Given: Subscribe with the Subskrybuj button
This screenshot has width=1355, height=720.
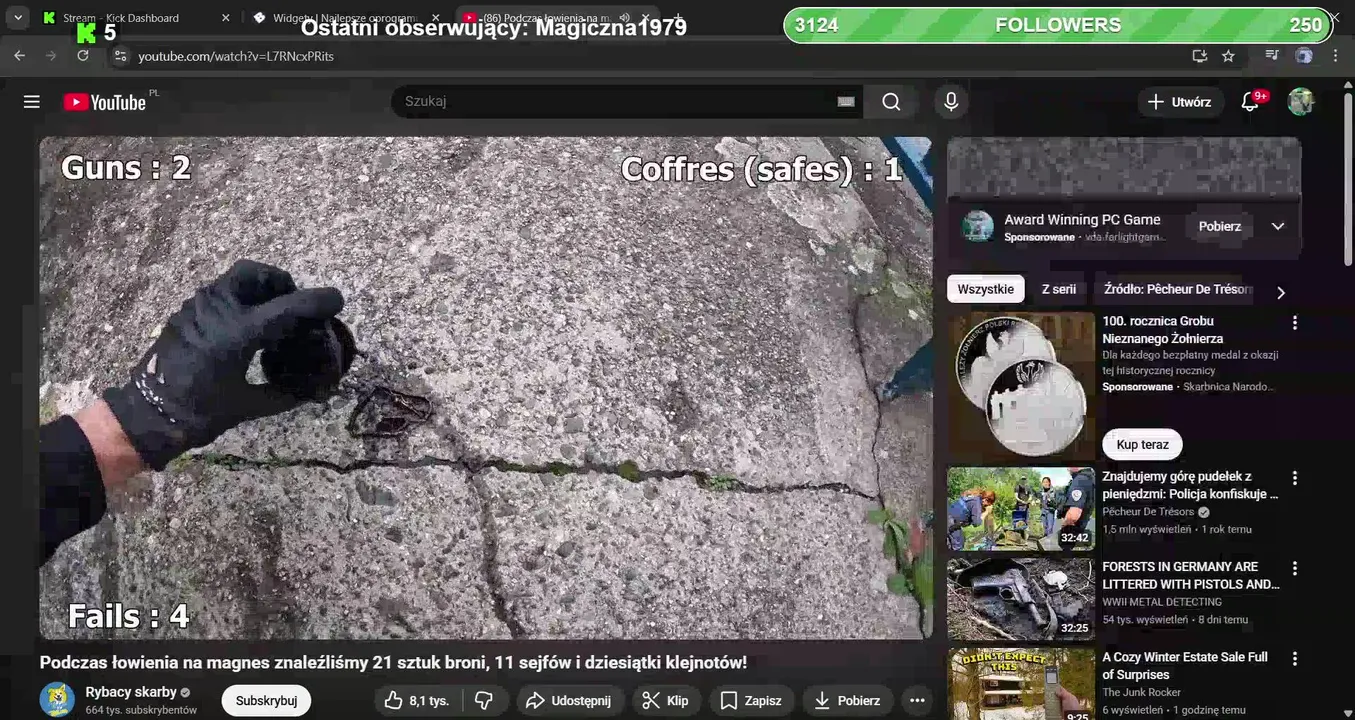Looking at the screenshot, I should pyautogui.click(x=266, y=701).
